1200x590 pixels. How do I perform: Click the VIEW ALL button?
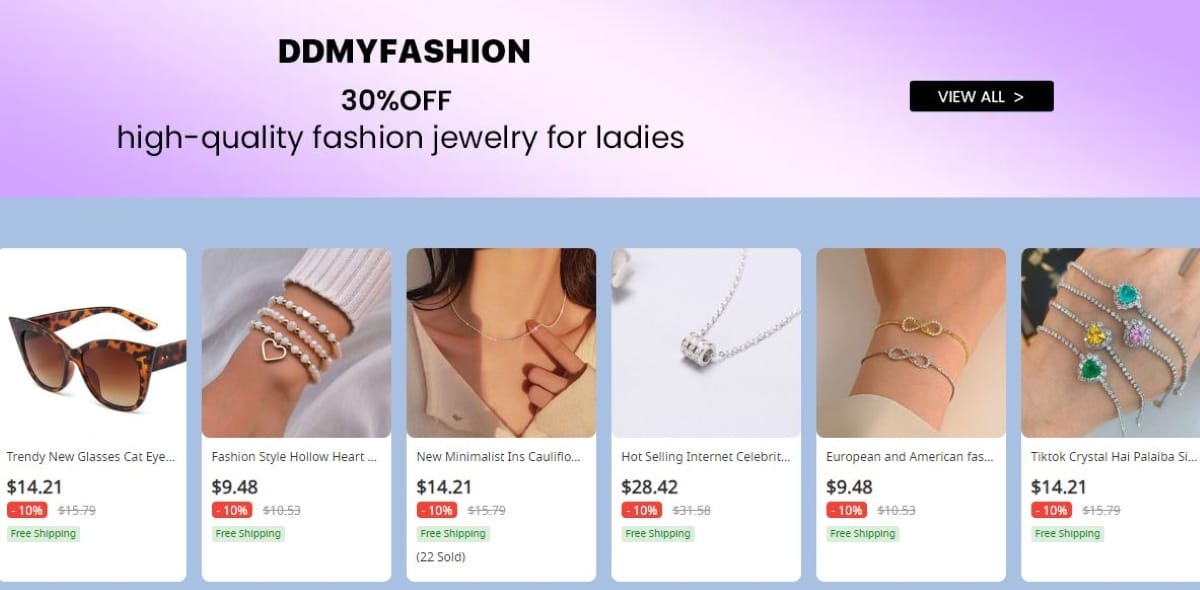click(981, 96)
